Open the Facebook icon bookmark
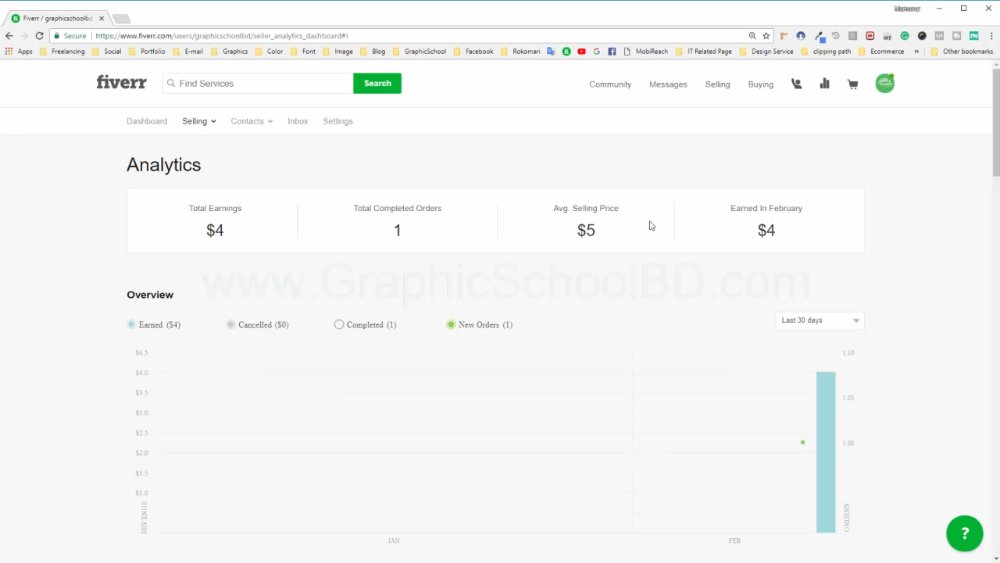The width and height of the screenshot is (1000, 563). [612, 51]
